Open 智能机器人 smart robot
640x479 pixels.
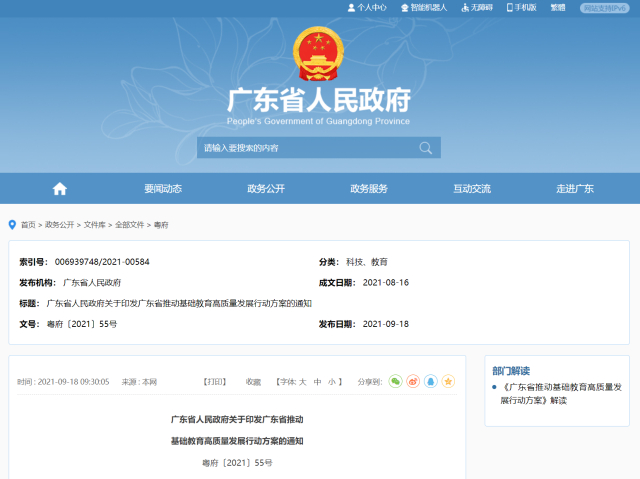click(424, 7)
